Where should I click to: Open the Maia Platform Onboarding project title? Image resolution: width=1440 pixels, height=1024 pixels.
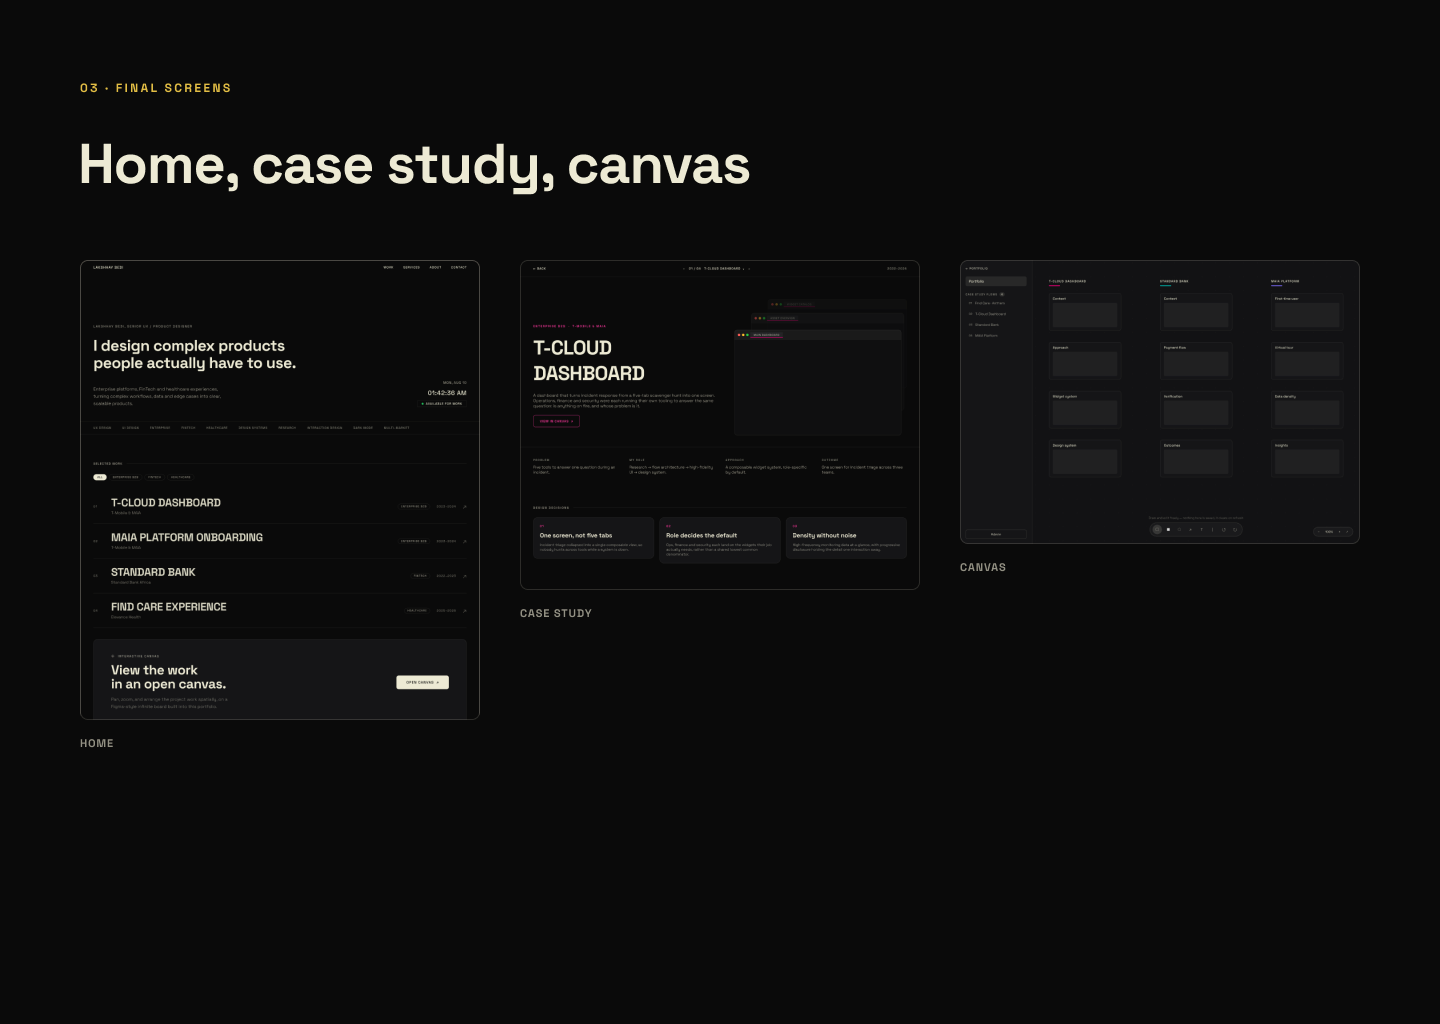tap(187, 537)
